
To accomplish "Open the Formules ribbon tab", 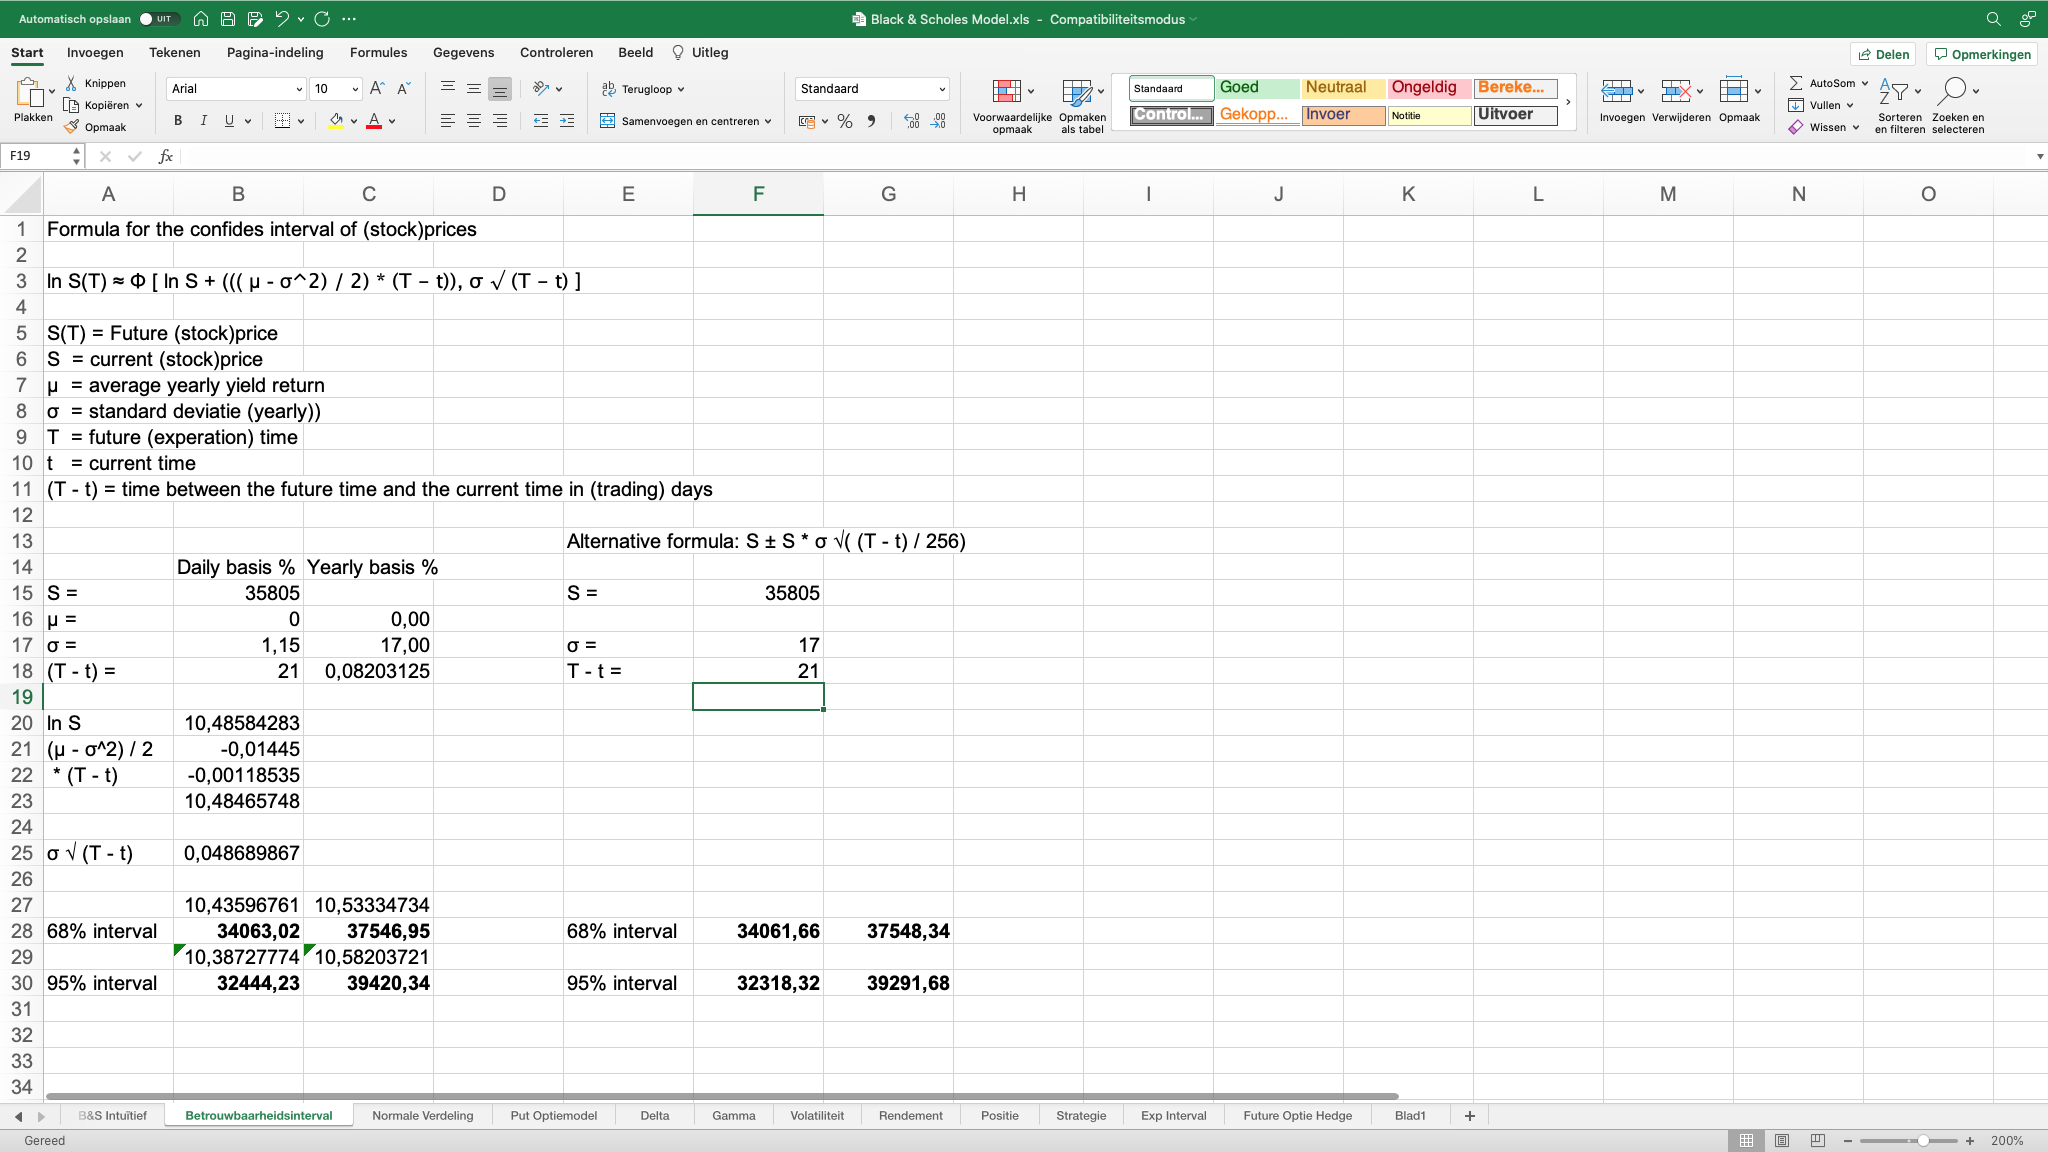I will pos(378,53).
